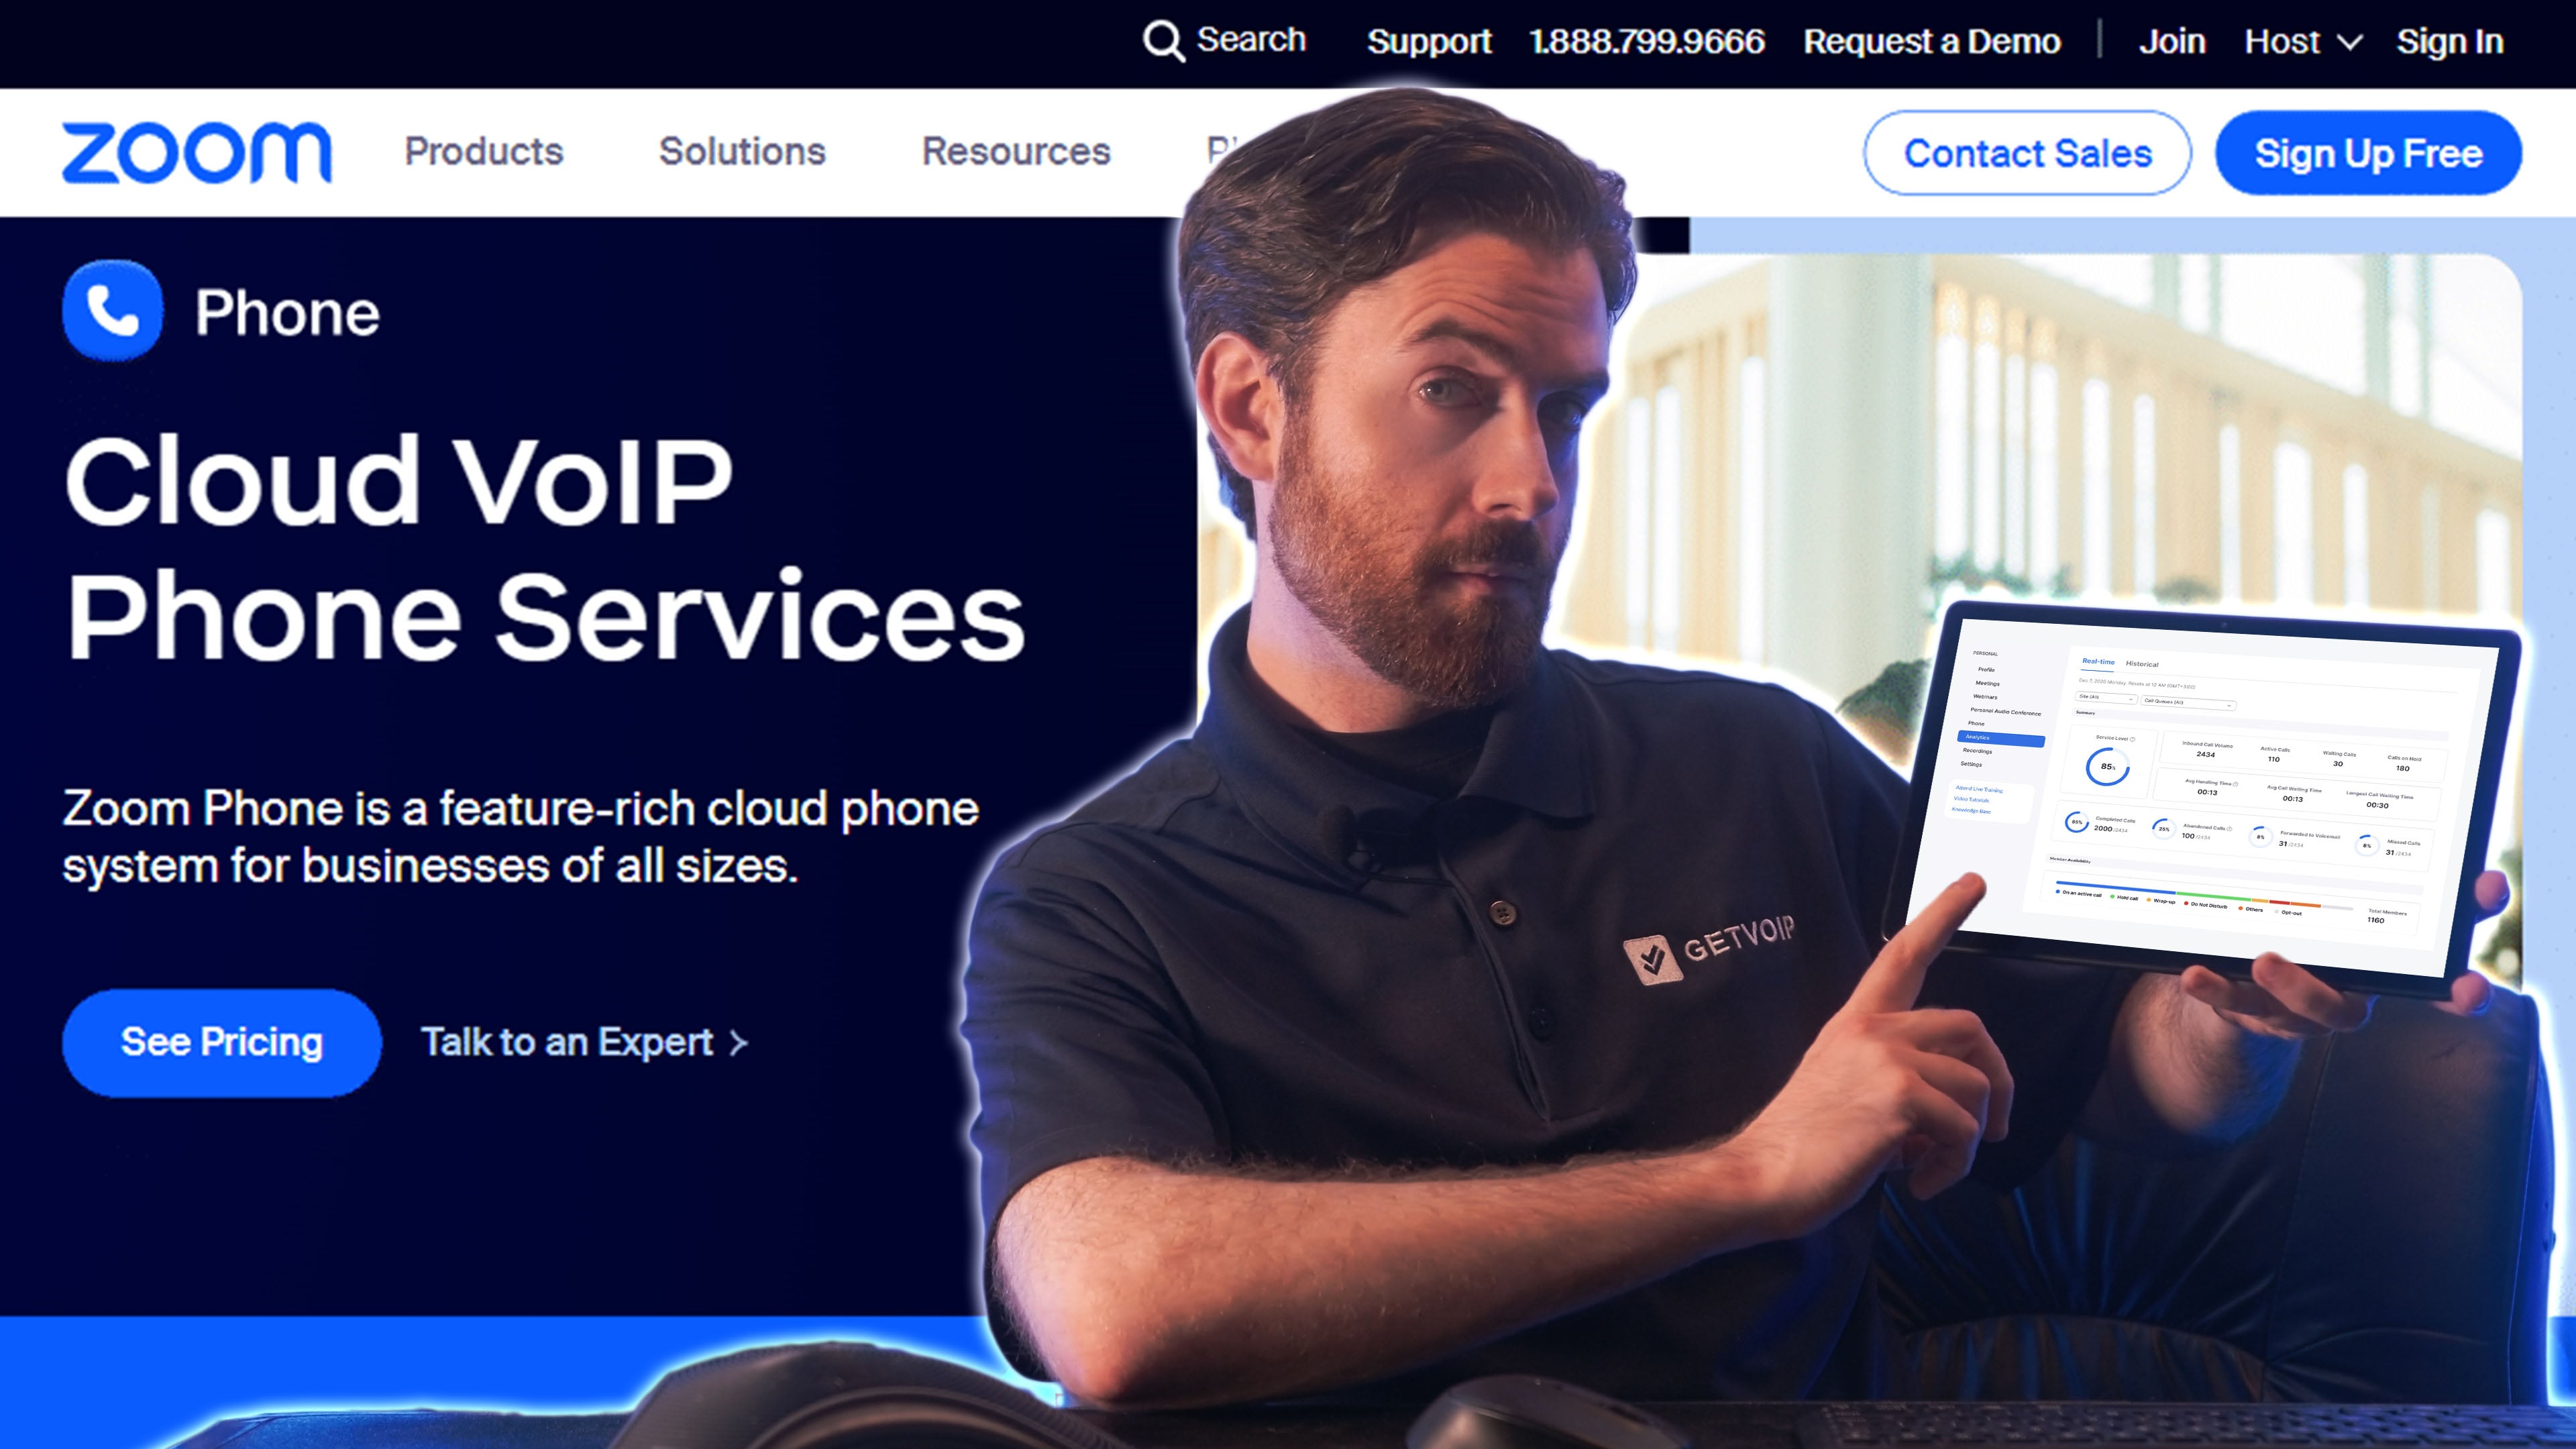The image size is (2576, 1449).
Task: Click the Sign In link
Action: point(2450,41)
